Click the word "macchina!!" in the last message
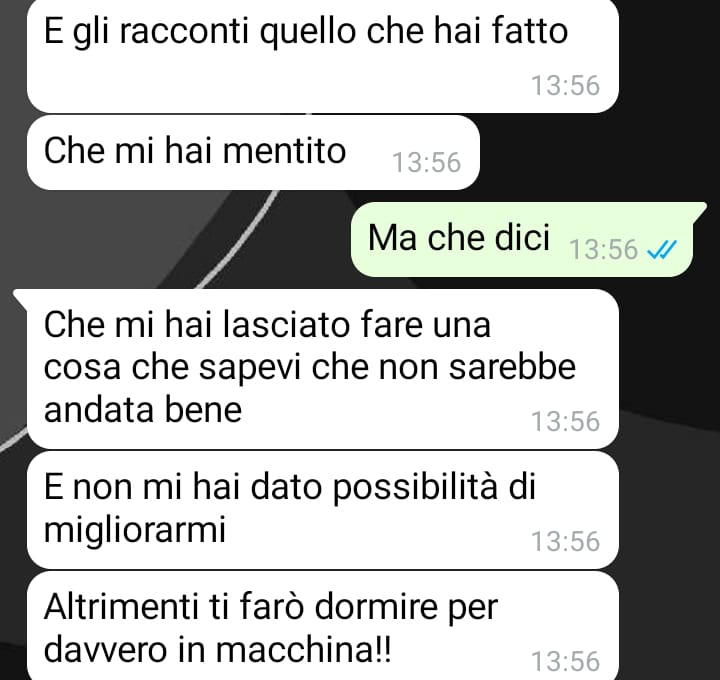 304,650
